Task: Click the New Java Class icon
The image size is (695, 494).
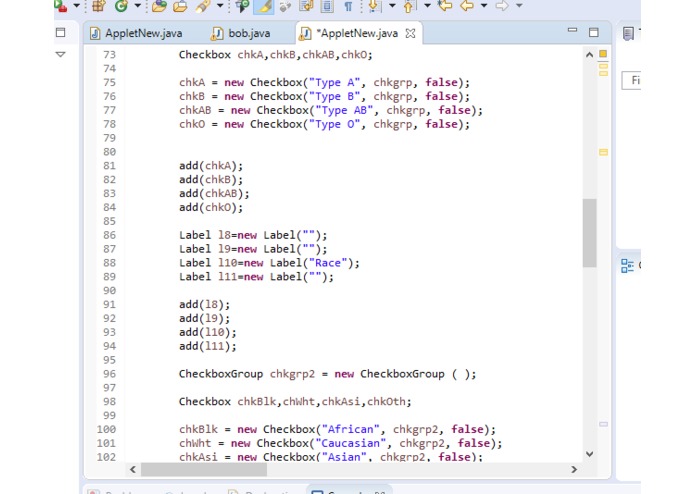Action: (121, 6)
